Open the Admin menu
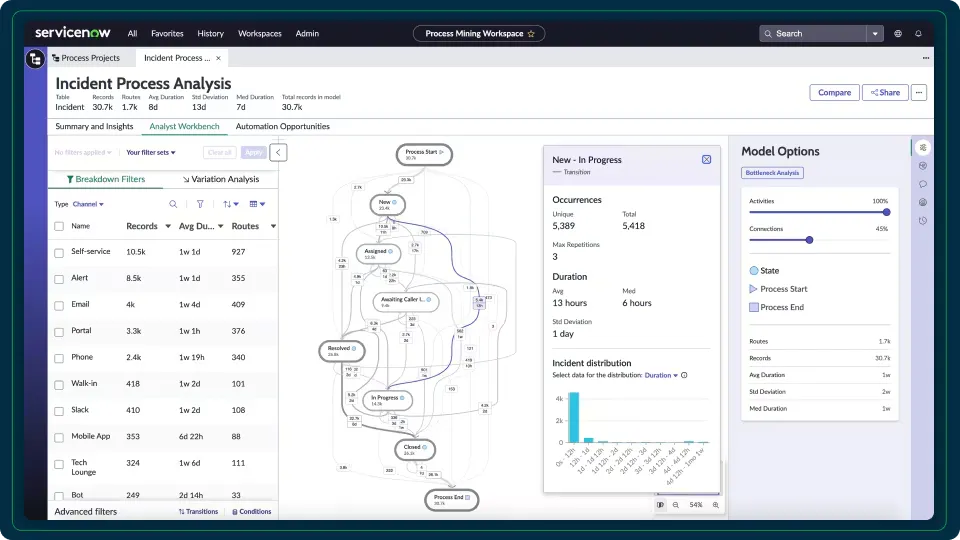The image size is (960, 540). click(x=307, y=34)
